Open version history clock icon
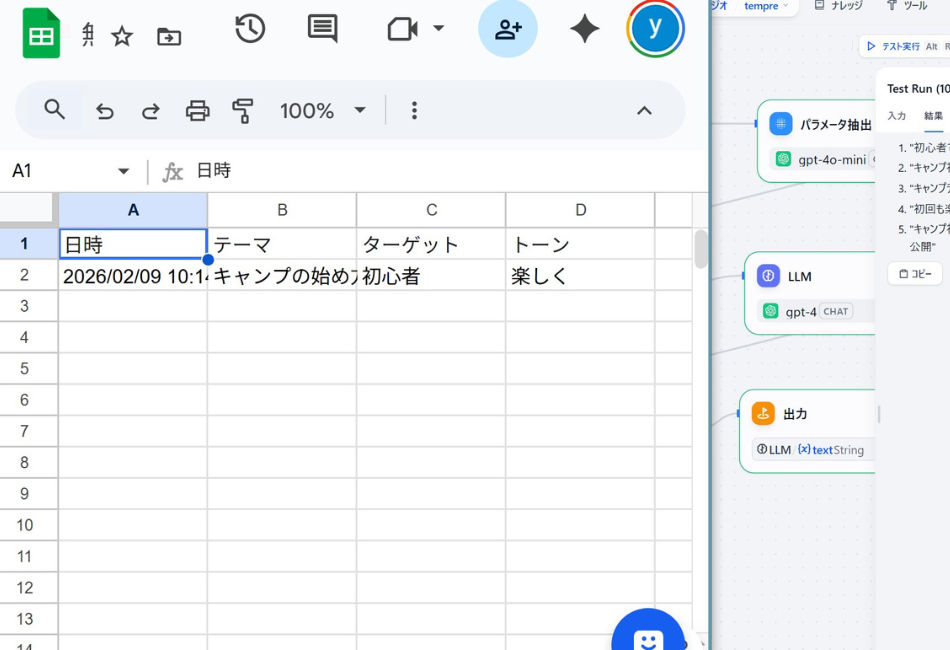The height and width of the screenshot is (650, 950). pyautogui.click(x=250, y=29)
